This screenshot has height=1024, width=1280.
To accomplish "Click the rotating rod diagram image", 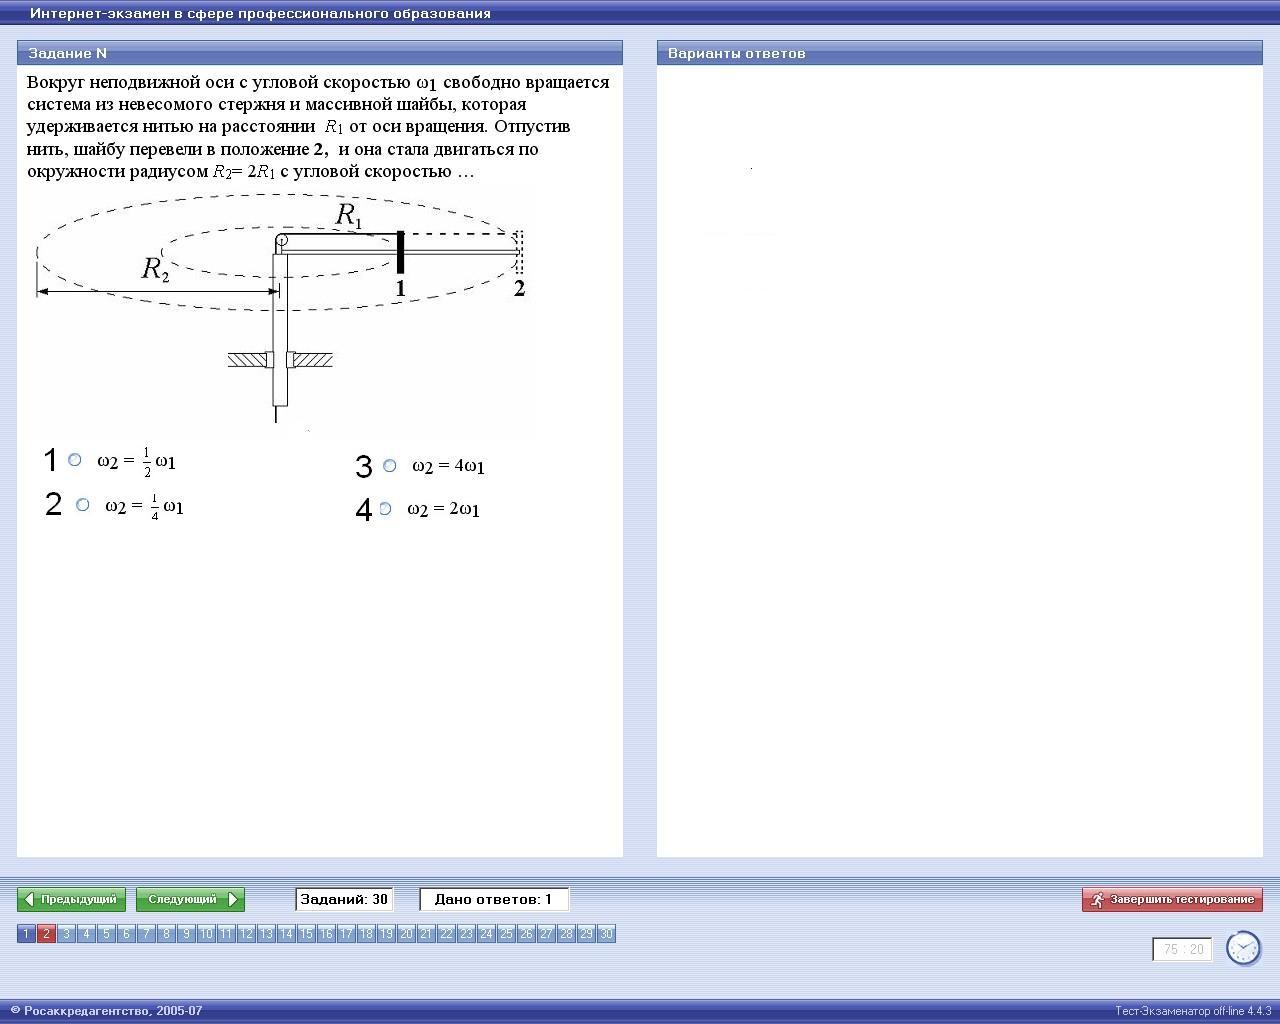I will 281,310.
